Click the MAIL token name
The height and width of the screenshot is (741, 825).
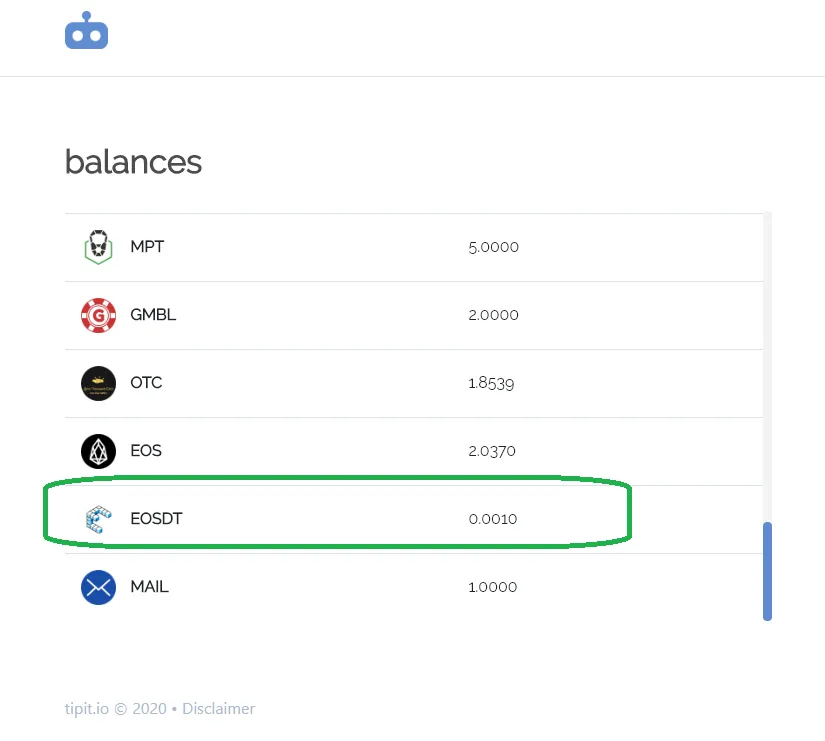[149, 586]
